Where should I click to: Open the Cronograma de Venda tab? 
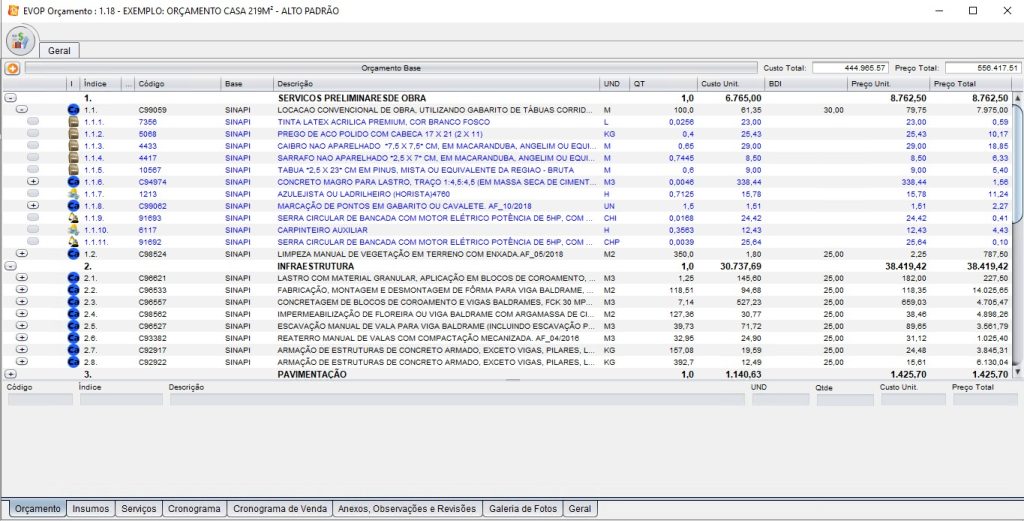coord(278,509)
